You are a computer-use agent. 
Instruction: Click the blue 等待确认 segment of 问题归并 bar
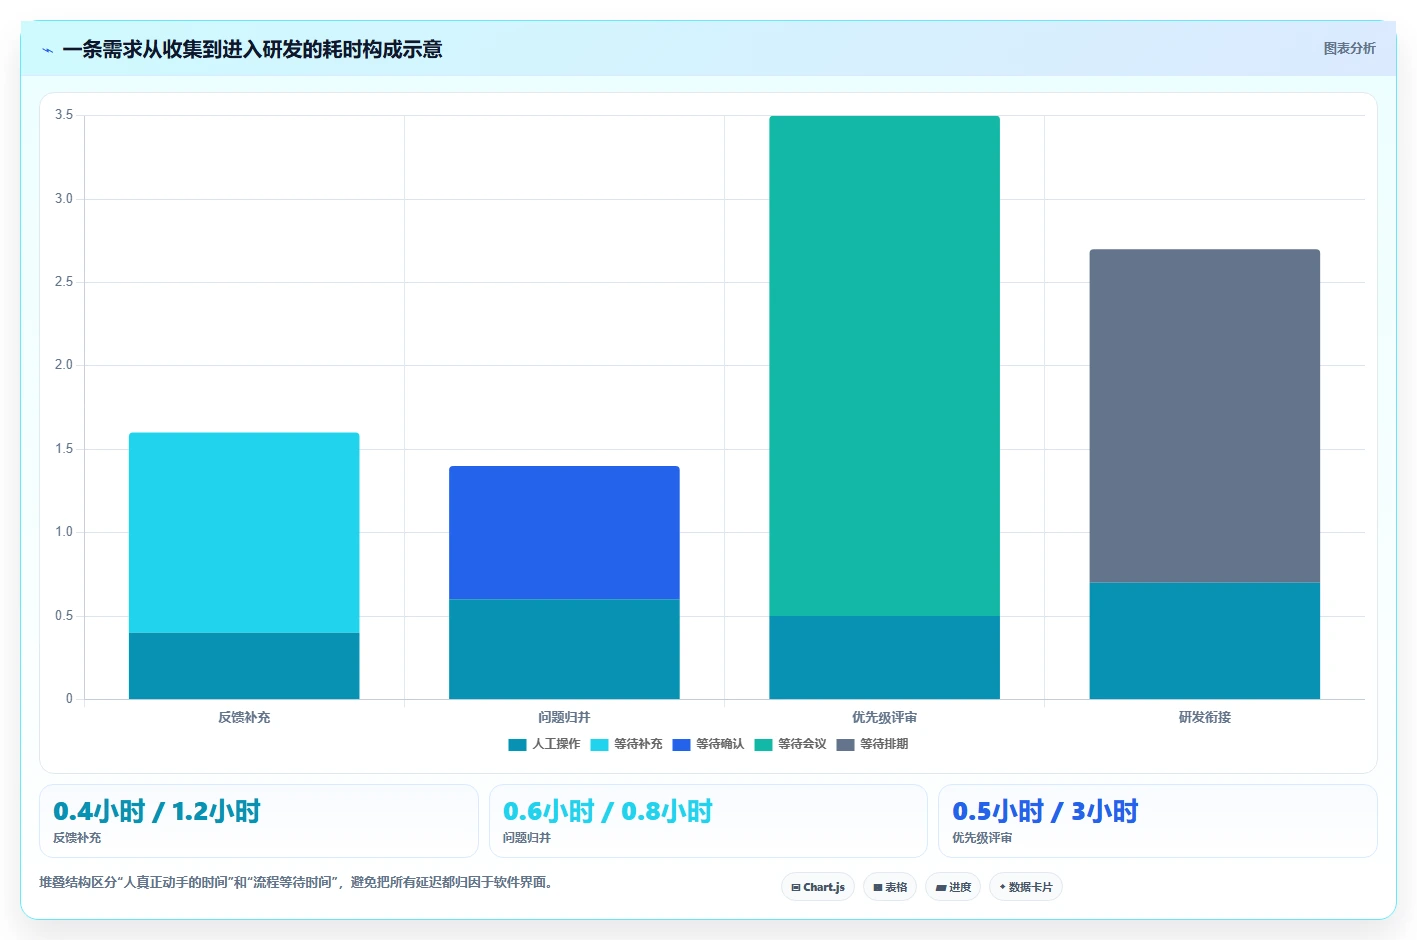[x=564, y=532]
